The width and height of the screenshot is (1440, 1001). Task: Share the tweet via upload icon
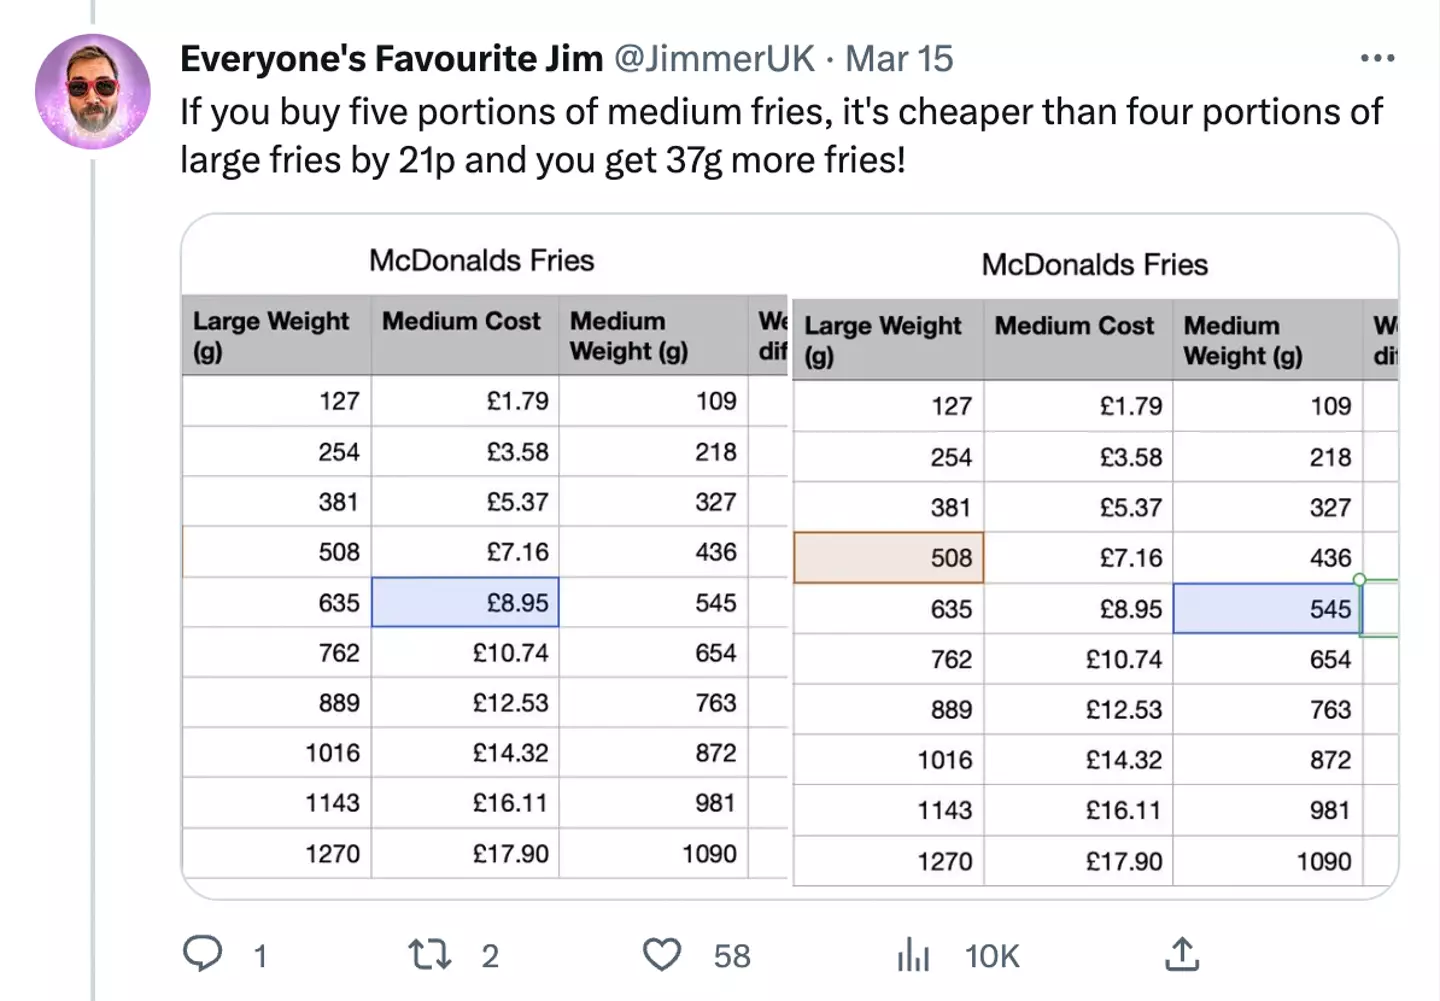(x=1183, y=955)
